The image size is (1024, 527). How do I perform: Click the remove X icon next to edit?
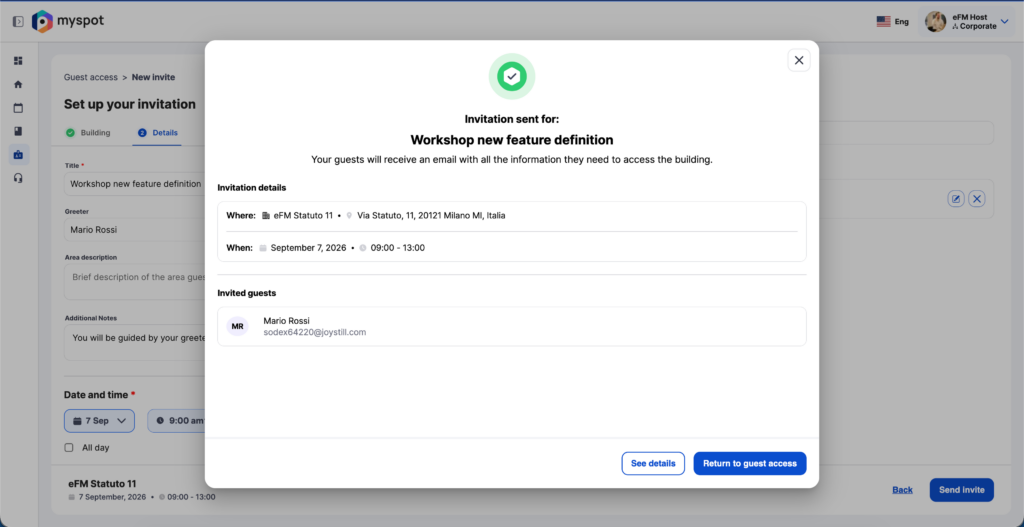pos(976,199)
